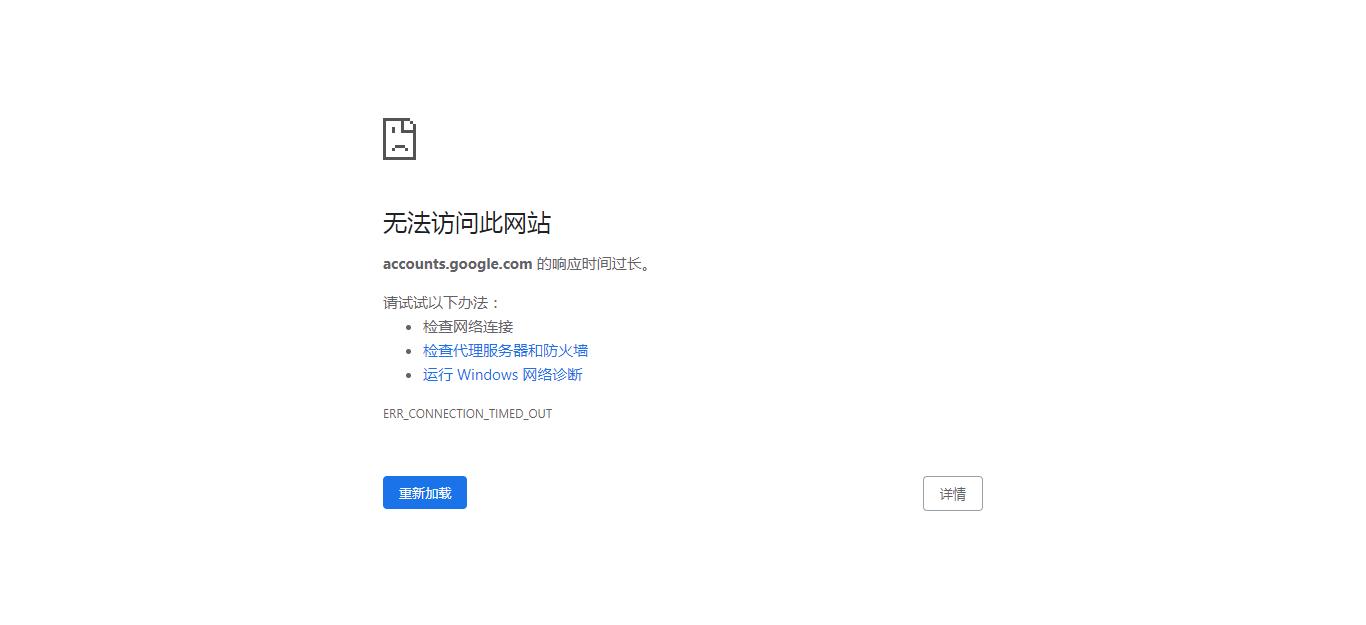Click the blank area between 重新加载 and 详情
1366x625 pixels.
click(695, 494)
